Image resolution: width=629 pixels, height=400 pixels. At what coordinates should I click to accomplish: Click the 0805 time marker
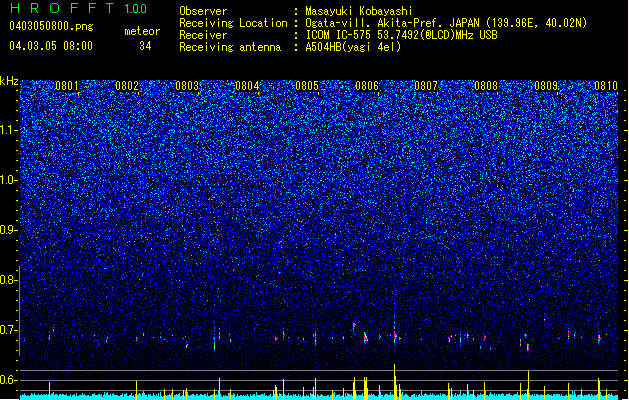pos(307,86)
